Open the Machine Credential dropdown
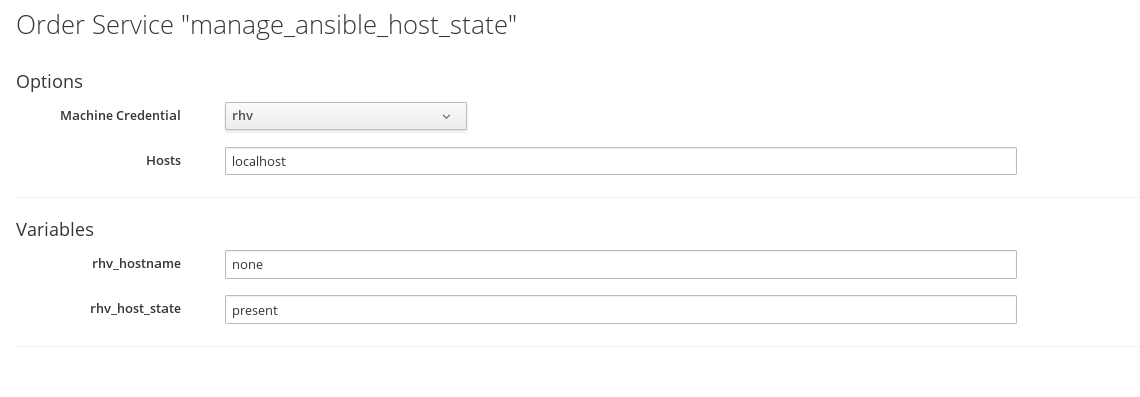The width and height of the screenshot is (1140, 397). [345, 116]
